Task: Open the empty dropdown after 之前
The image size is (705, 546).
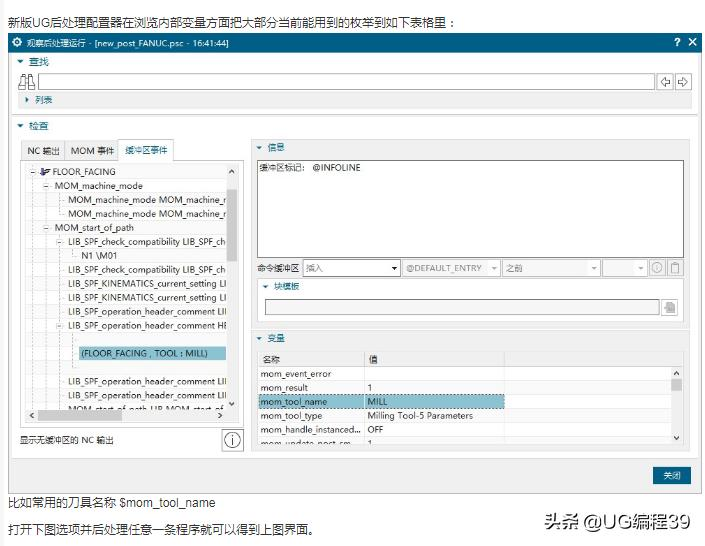Action: click(625, 268)
